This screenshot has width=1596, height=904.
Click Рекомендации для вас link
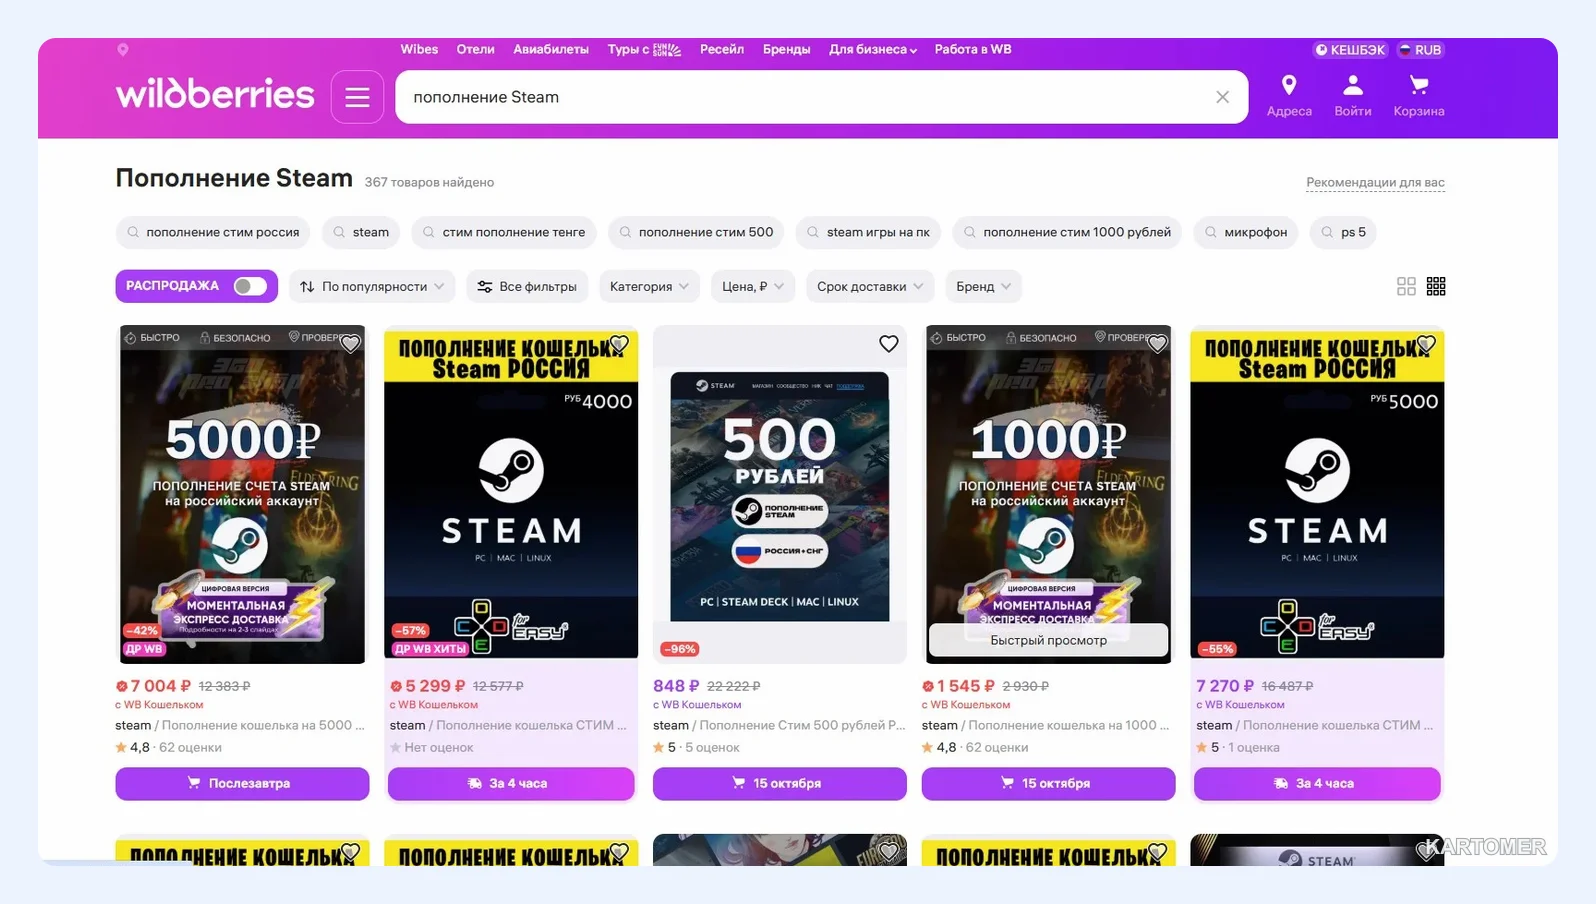tap(1375, 182)
